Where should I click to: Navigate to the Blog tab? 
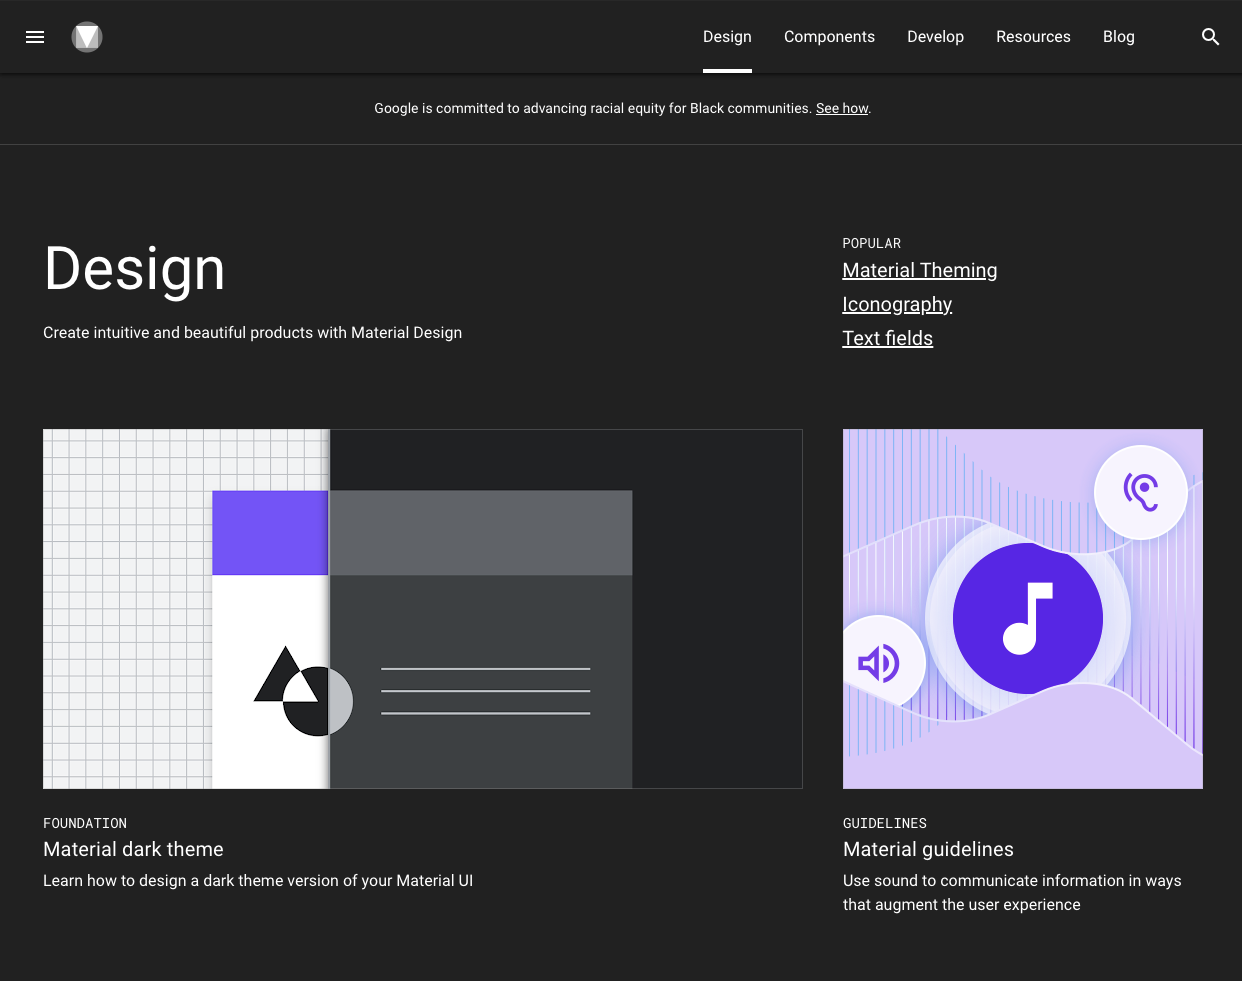[x=1118, y=37]
